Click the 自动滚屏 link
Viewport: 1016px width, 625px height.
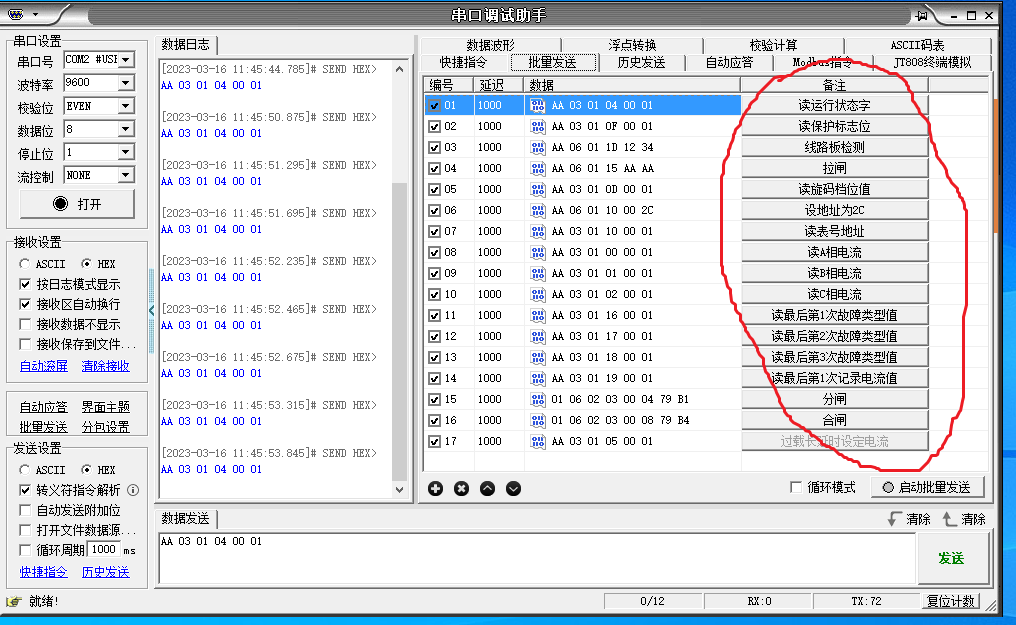coord(43,366)
